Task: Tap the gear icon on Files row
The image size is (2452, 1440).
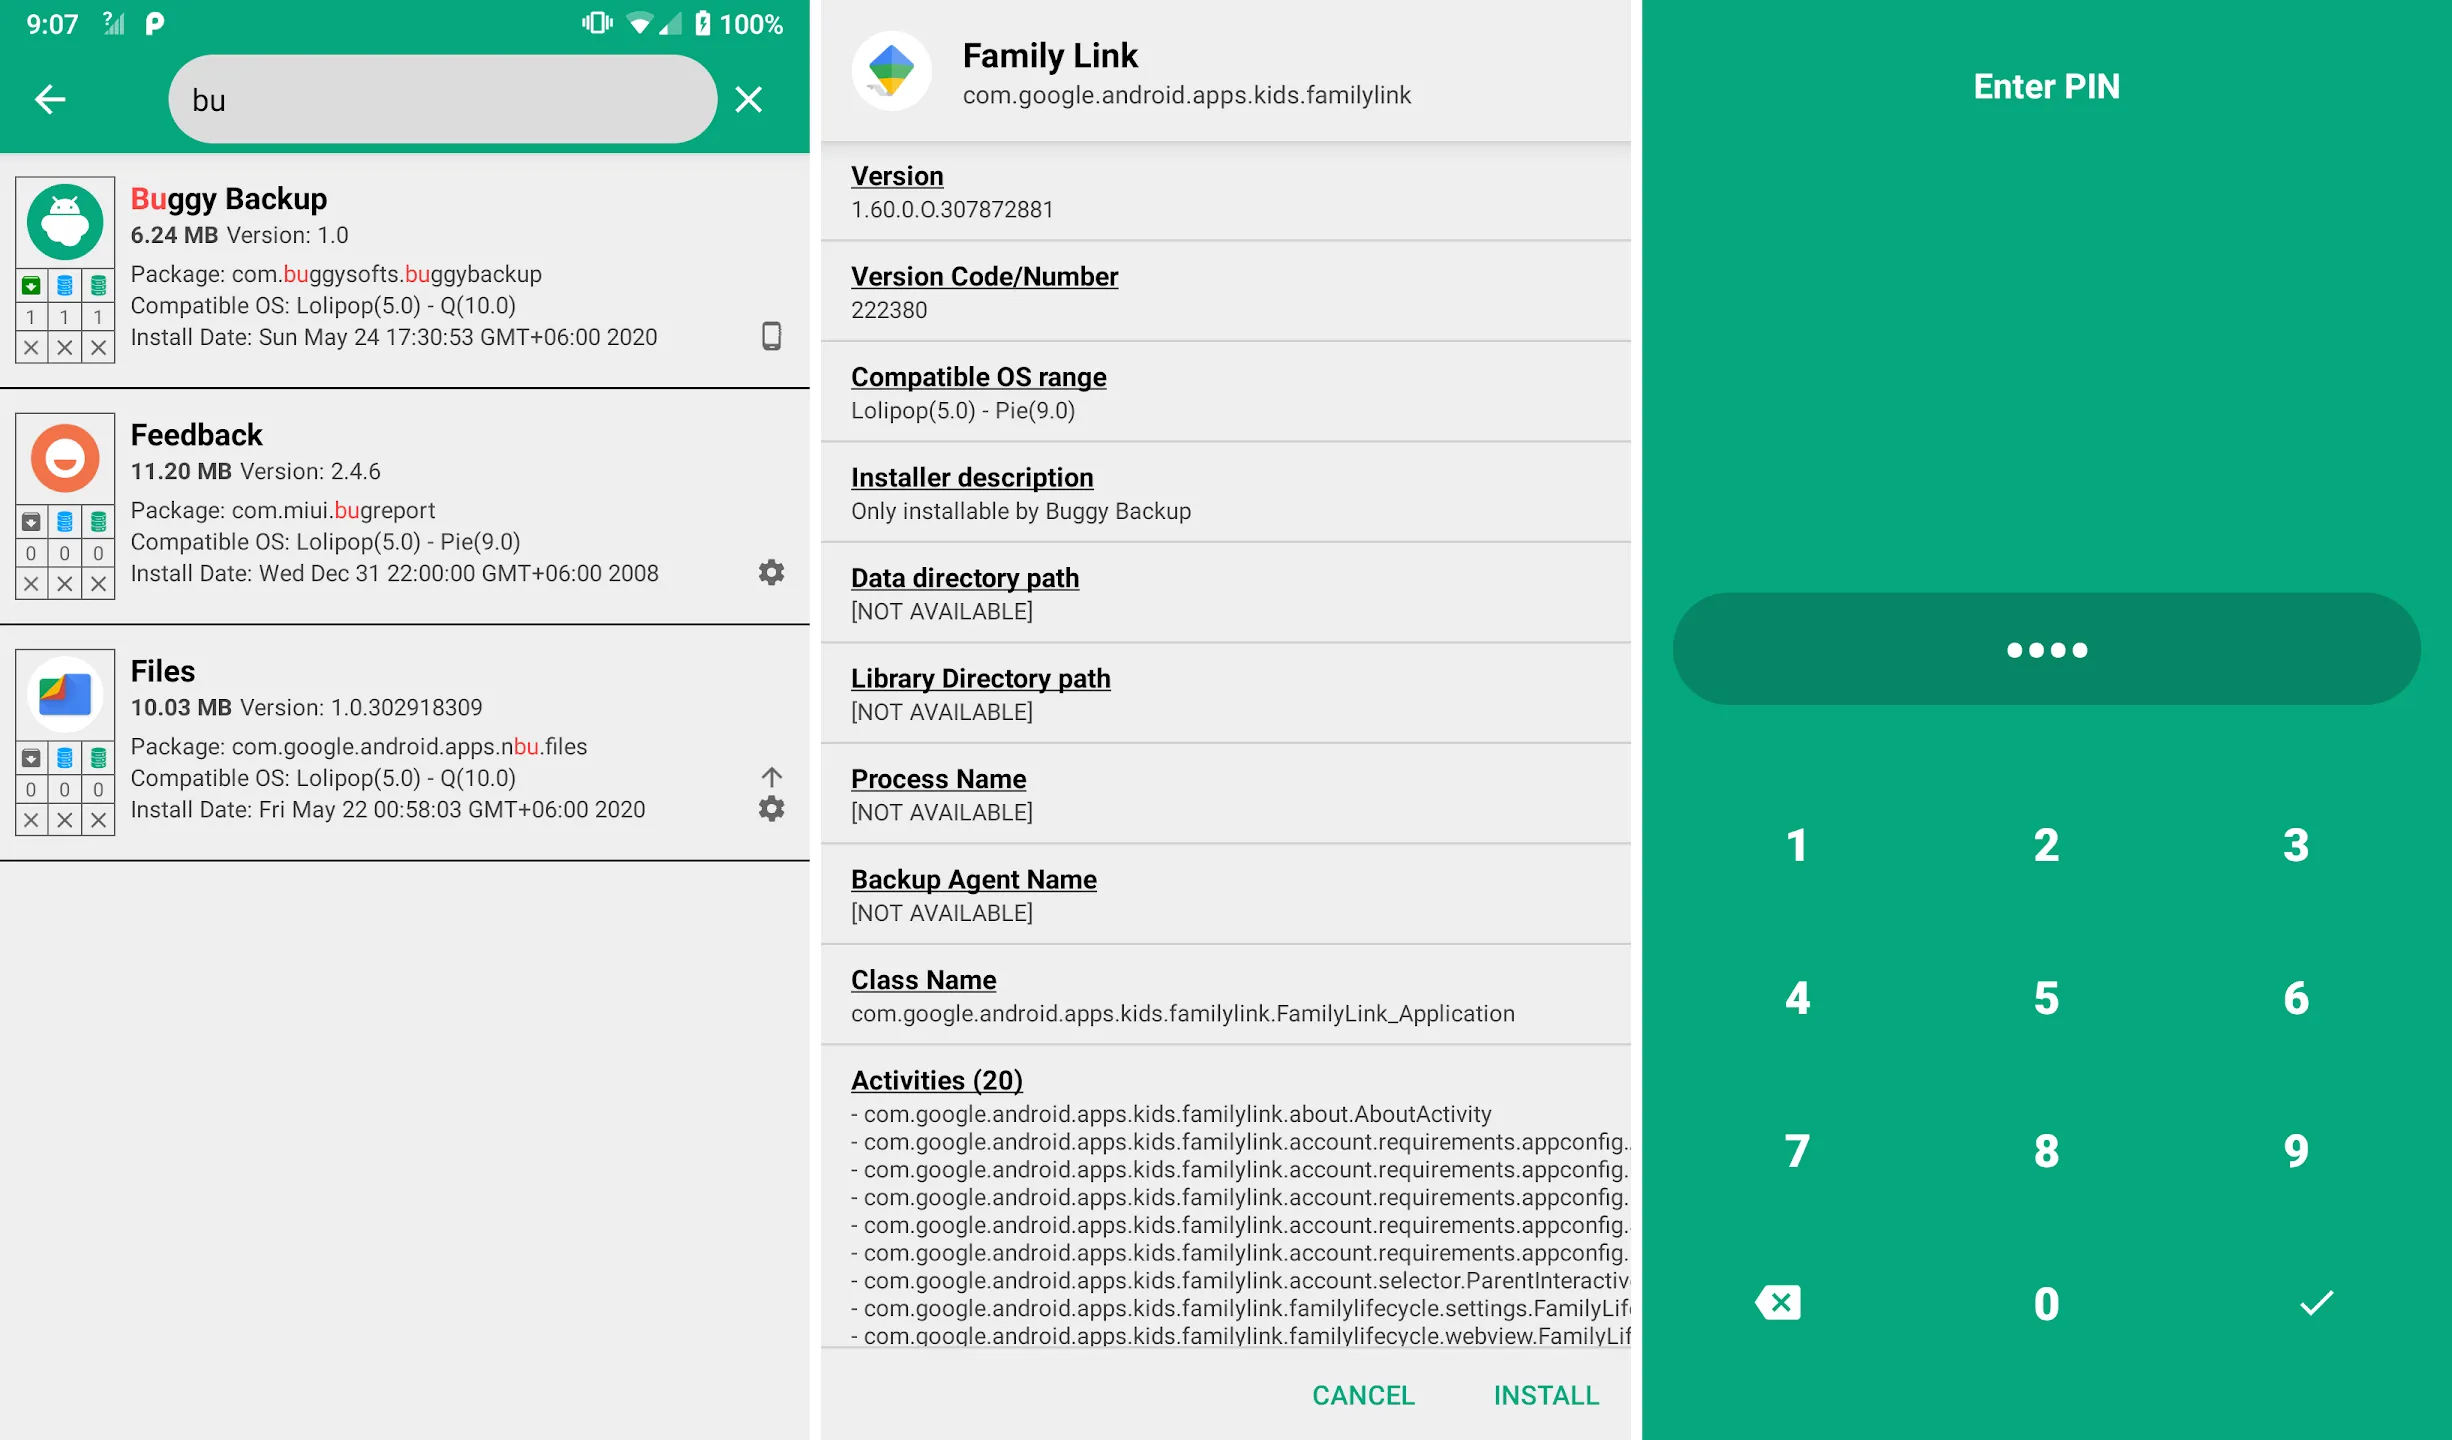Action: (771, 808)
